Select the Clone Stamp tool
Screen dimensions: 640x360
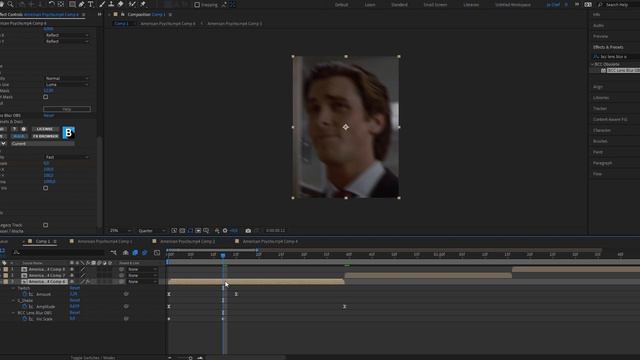point(111,4)
